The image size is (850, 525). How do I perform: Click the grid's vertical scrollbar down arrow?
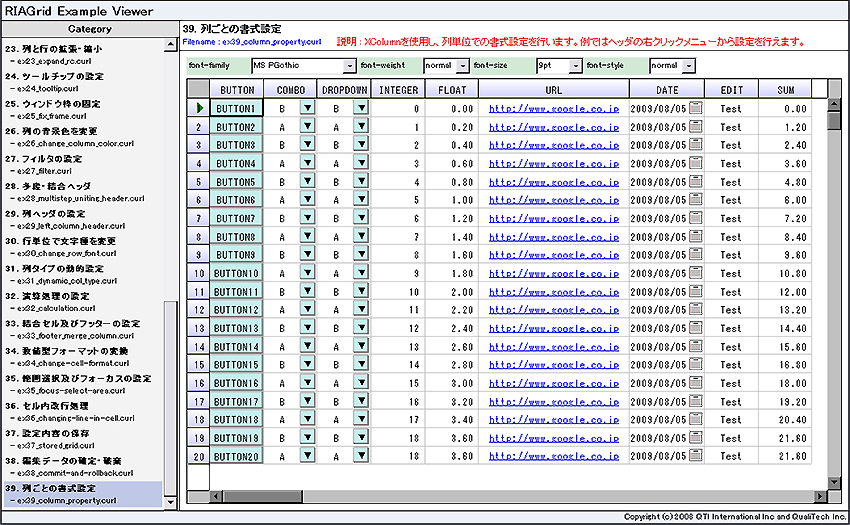pos(834,483)
